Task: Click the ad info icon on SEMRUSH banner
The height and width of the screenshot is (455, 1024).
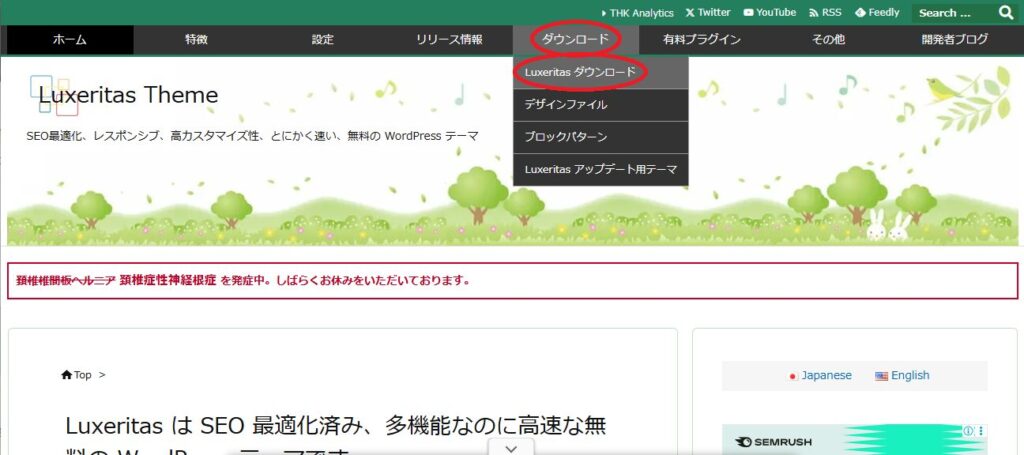Action: click(968, 431)
